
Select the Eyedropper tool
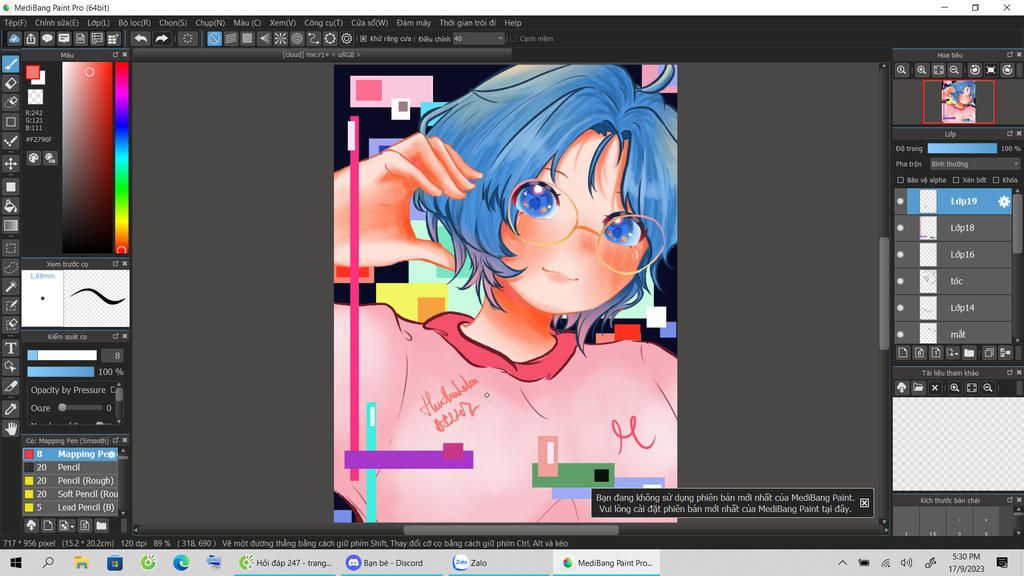pos(10,409)
